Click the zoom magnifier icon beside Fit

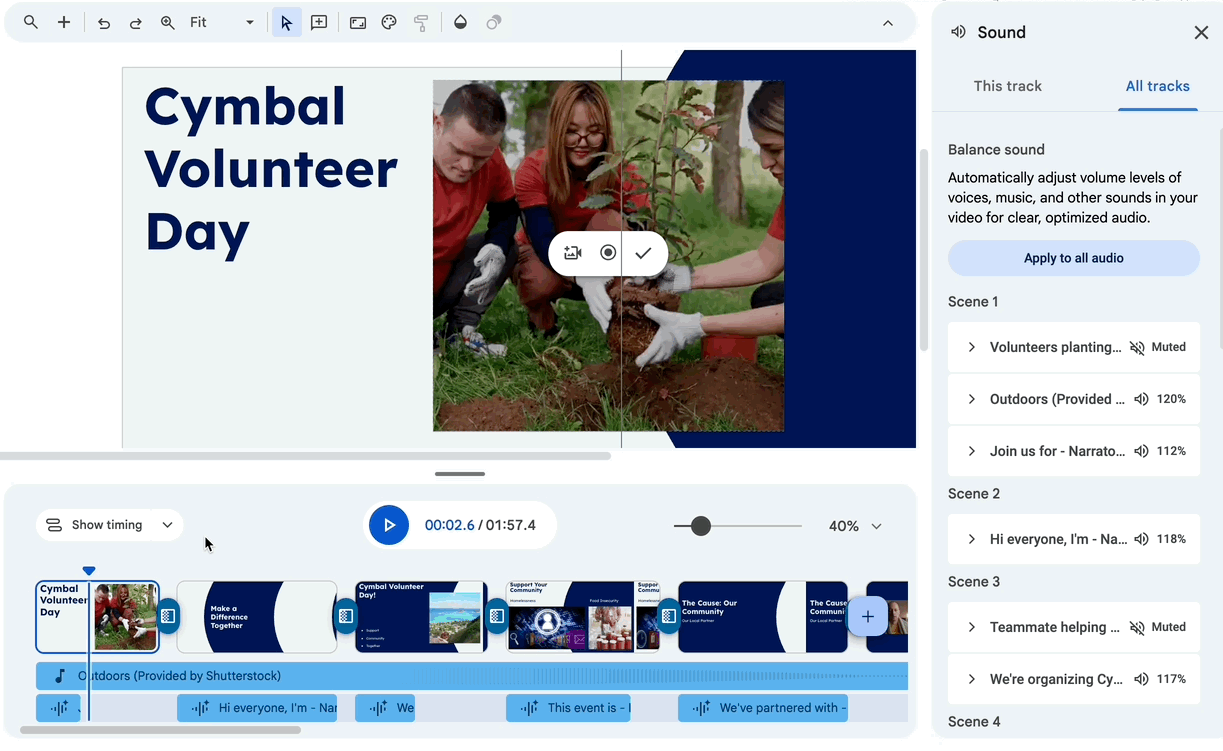click(168, 22)
